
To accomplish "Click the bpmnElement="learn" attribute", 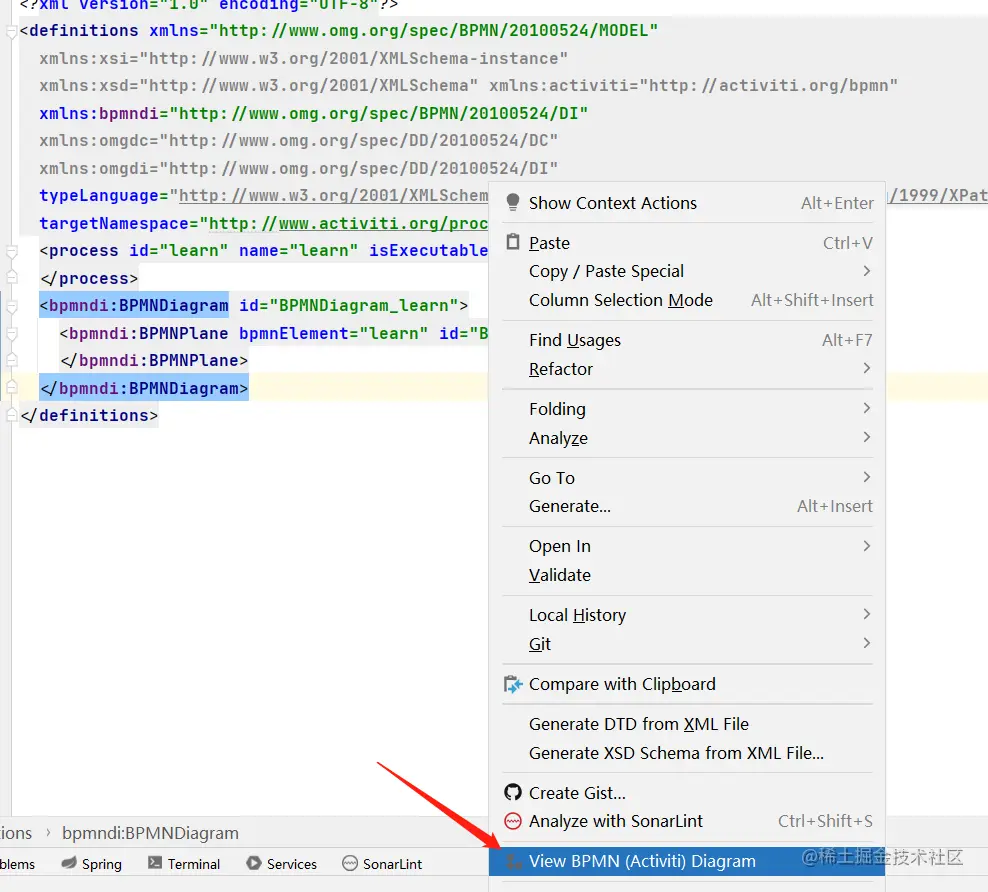I will [x=333, y=333].
